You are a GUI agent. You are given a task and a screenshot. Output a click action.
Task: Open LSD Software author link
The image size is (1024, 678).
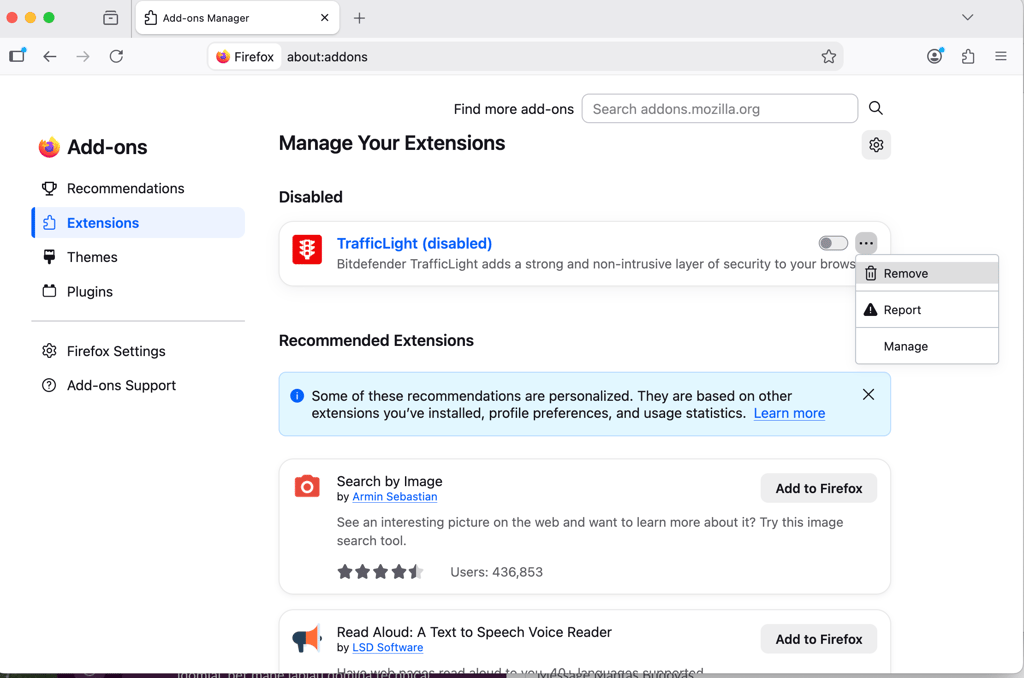tap(387, 648)
